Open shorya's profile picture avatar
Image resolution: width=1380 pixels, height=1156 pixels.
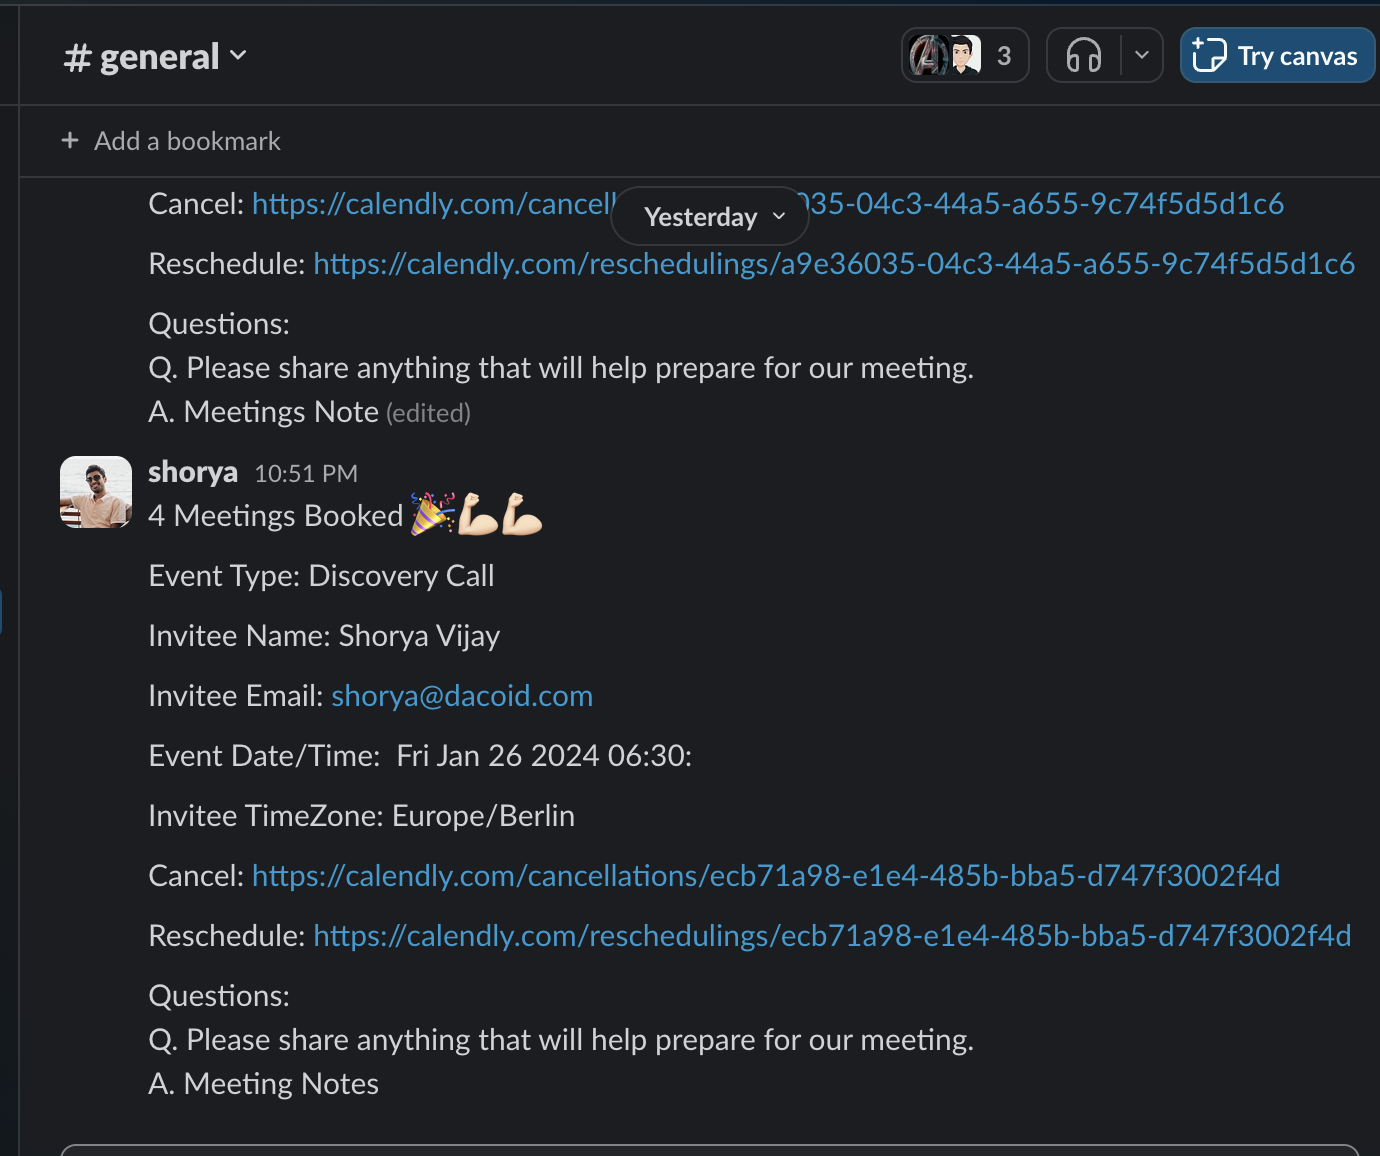click(96, 492)
